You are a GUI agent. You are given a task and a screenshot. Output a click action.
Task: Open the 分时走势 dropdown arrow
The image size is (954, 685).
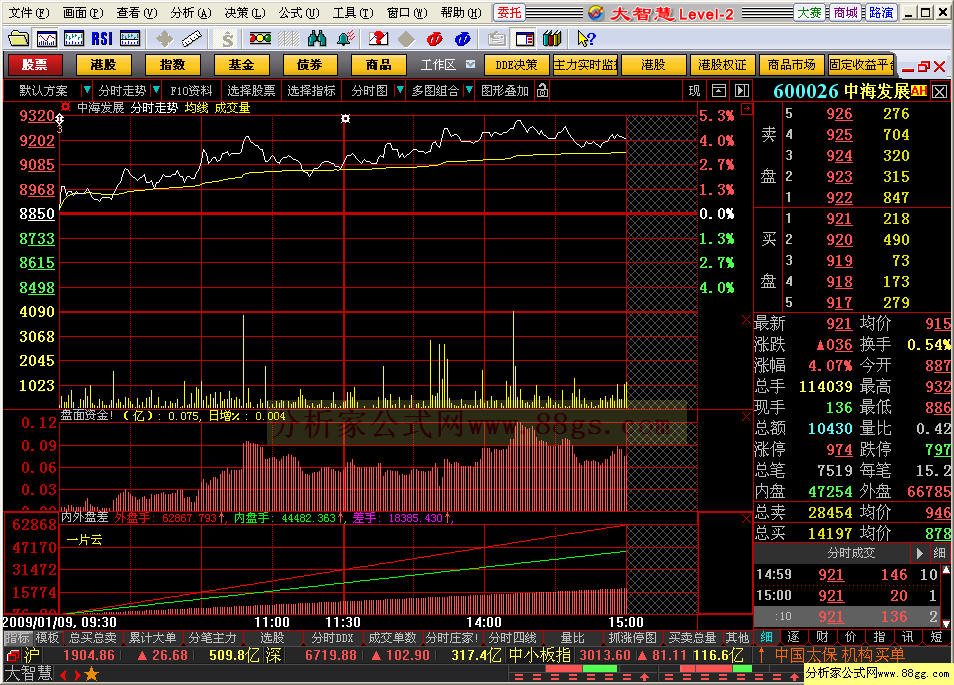coord(156,90)
